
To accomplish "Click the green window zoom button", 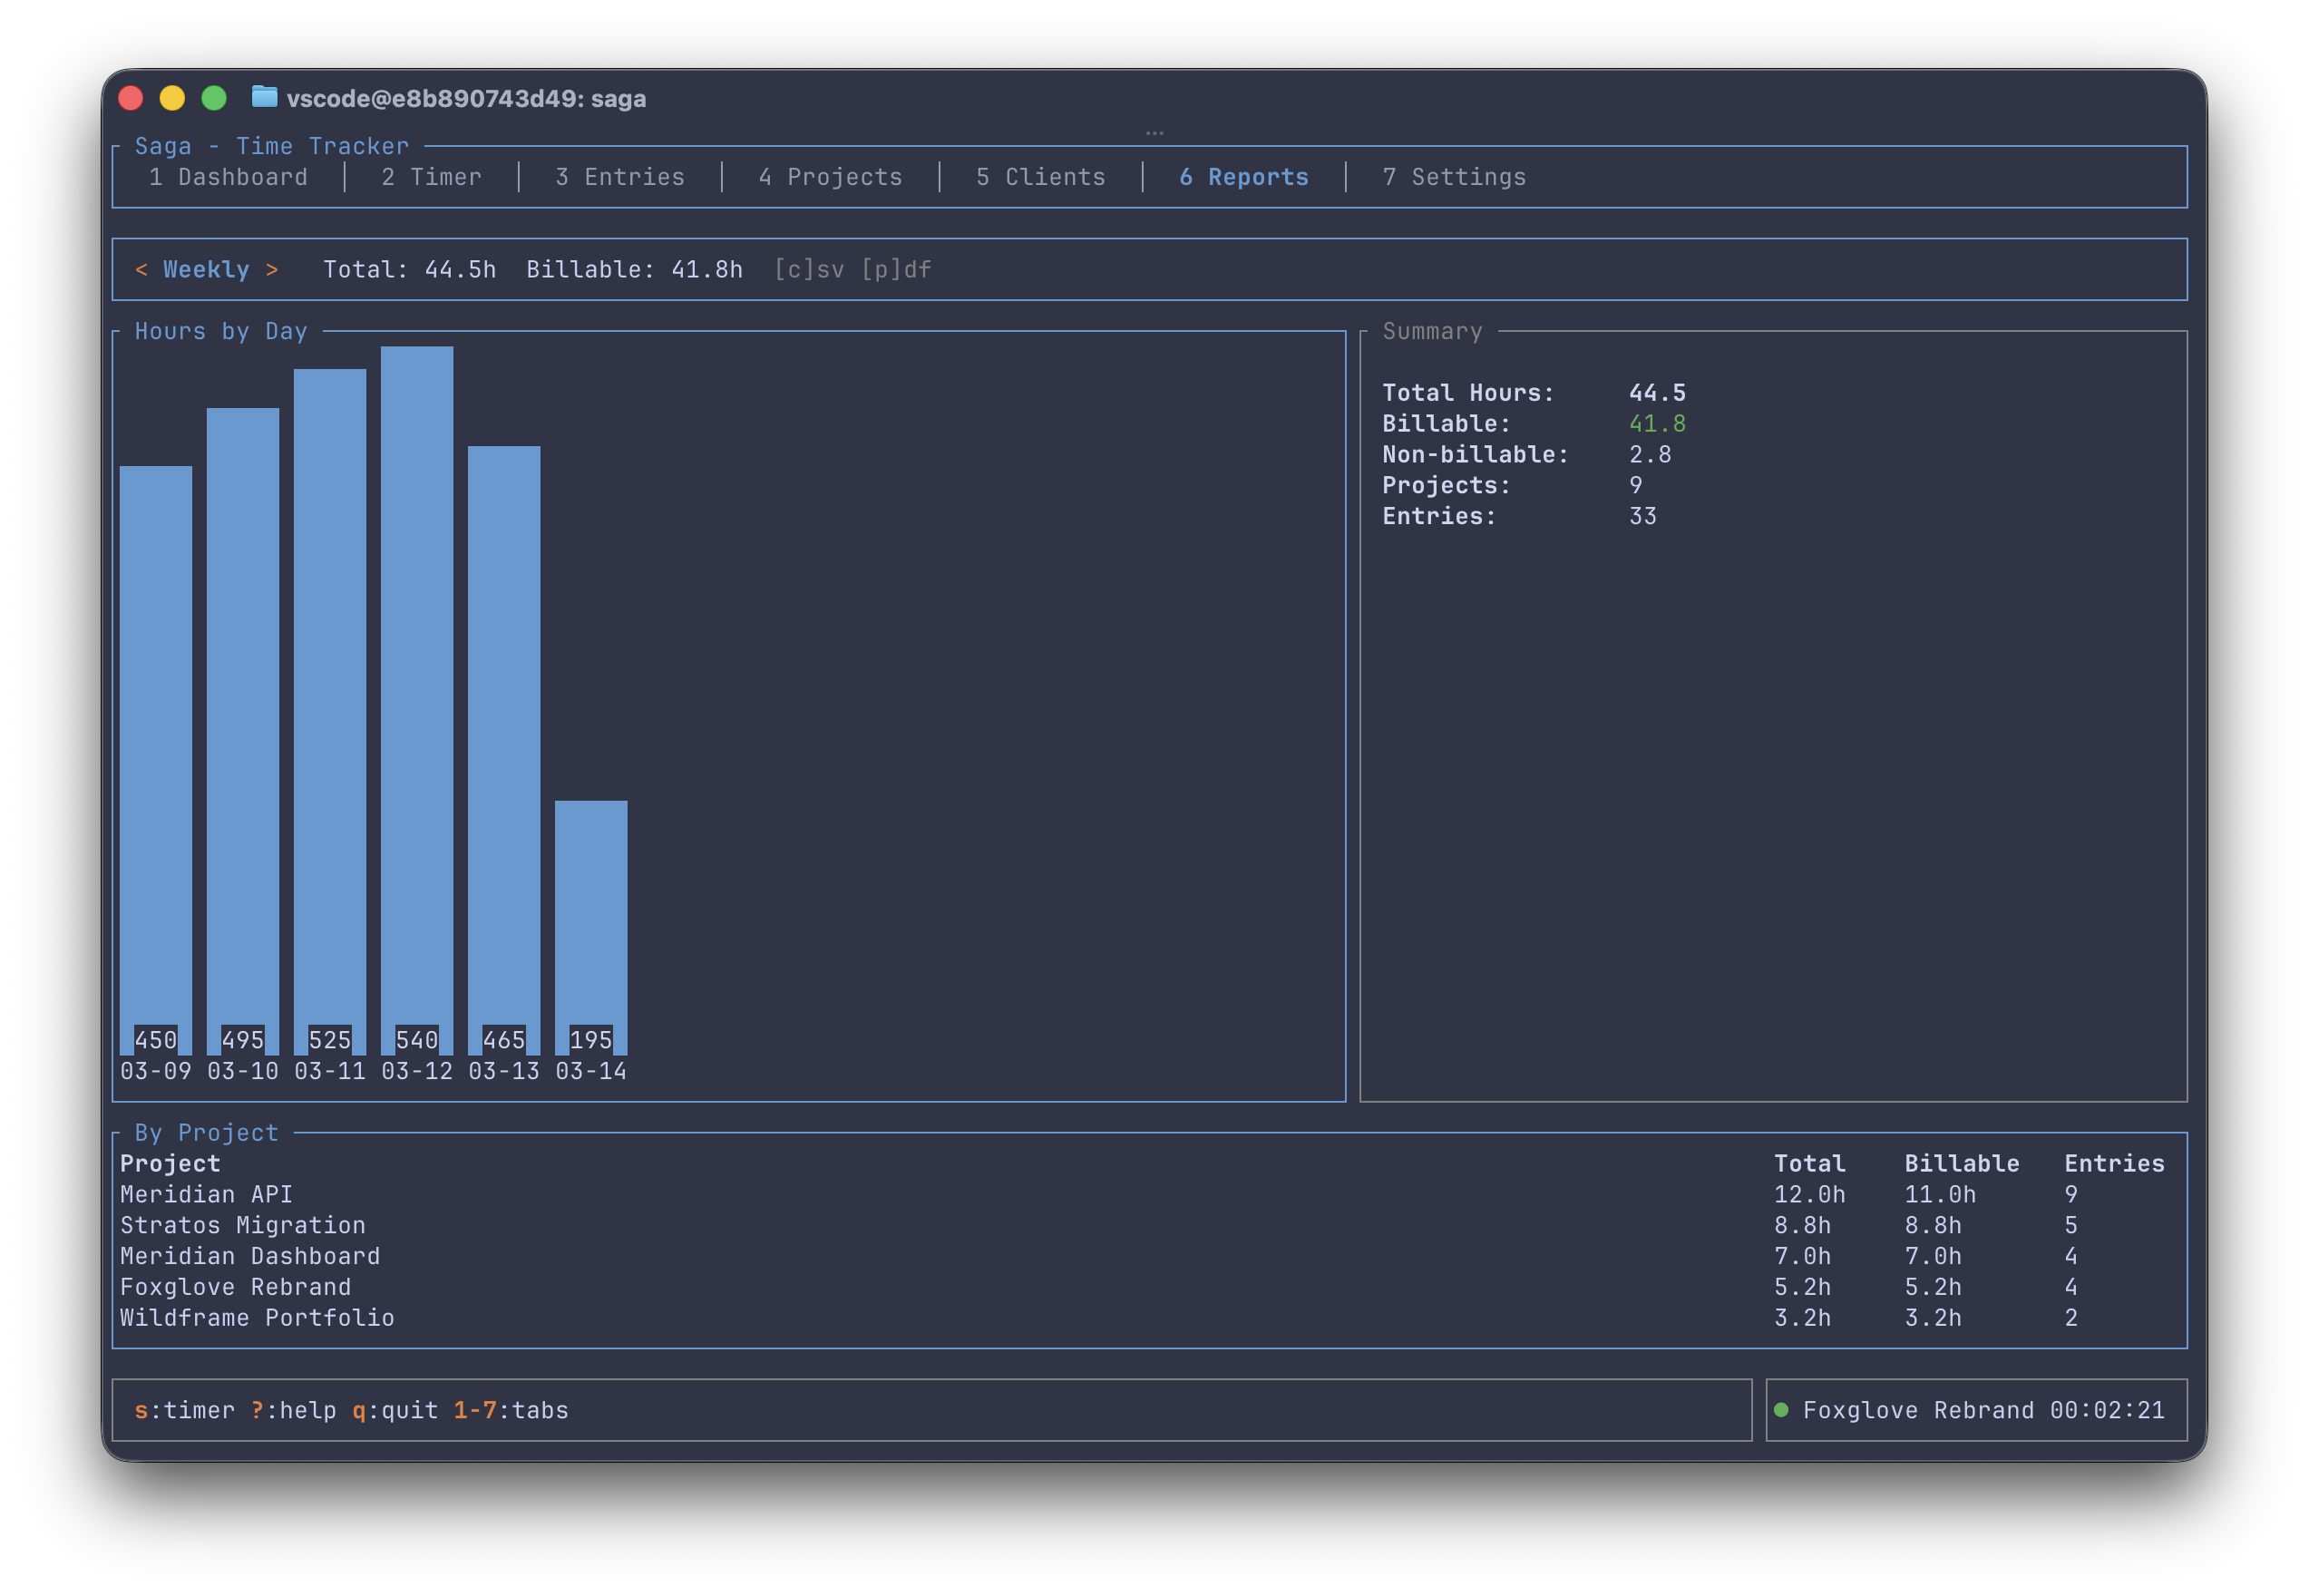I will (x=214, y=98).
